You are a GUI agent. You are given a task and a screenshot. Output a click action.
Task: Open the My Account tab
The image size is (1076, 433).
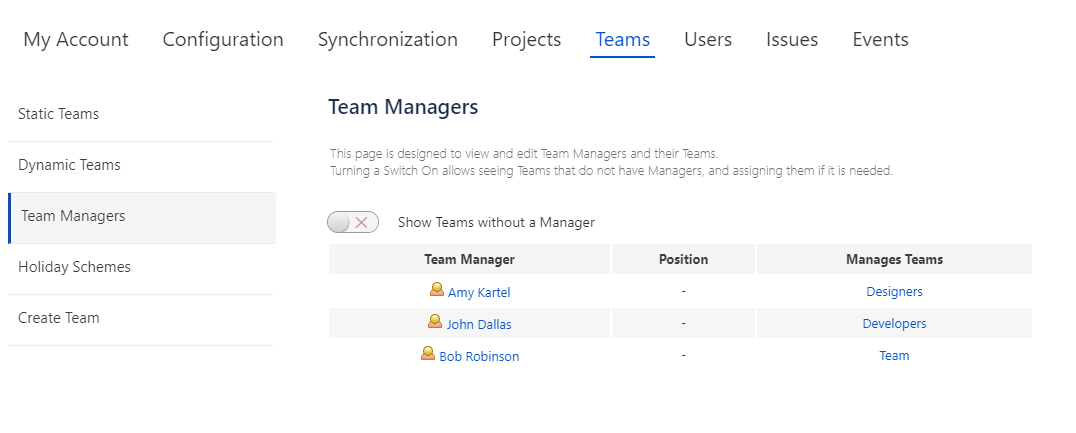point(76,40)
